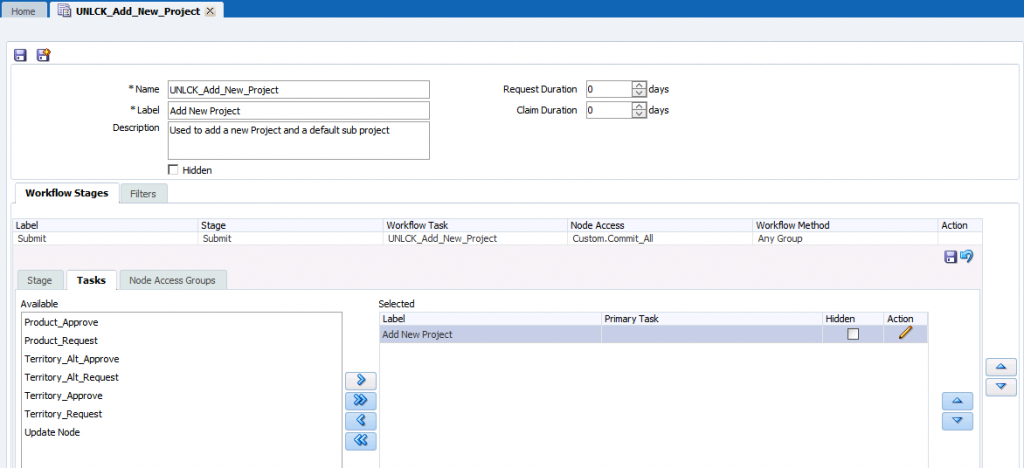Click the Label input field
1024x468 pixels.
(x=298, y=110)
